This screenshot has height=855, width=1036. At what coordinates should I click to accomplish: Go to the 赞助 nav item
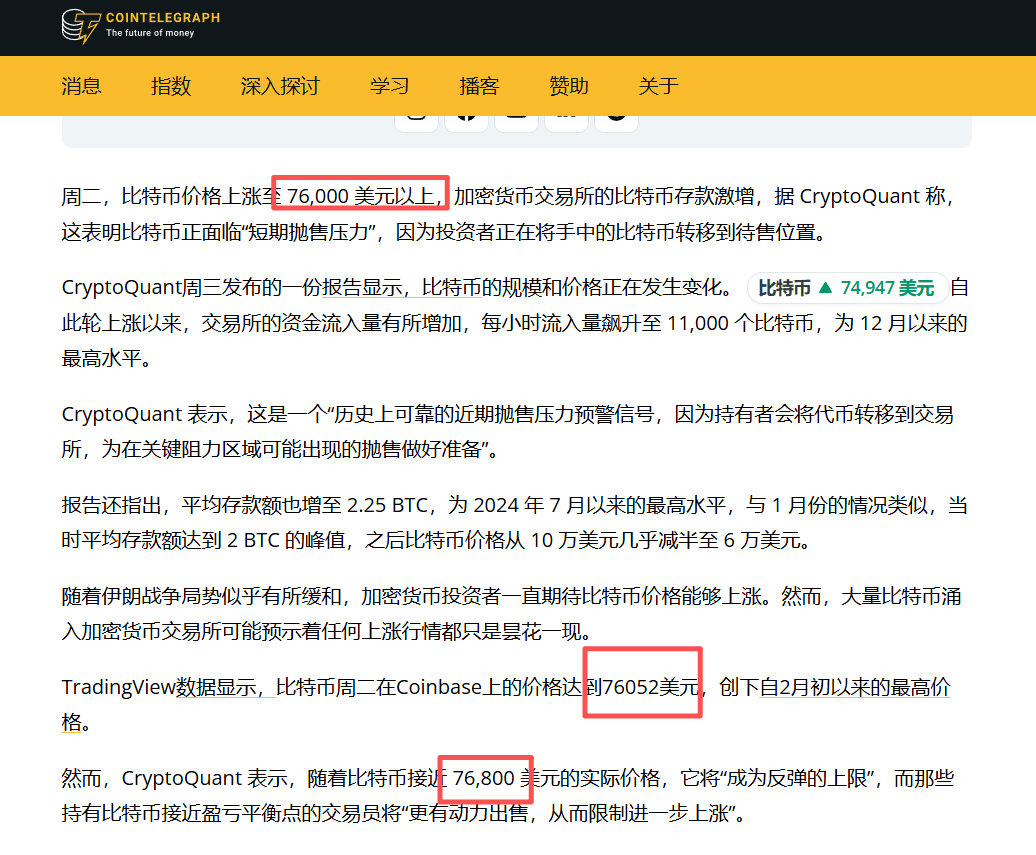569,86
